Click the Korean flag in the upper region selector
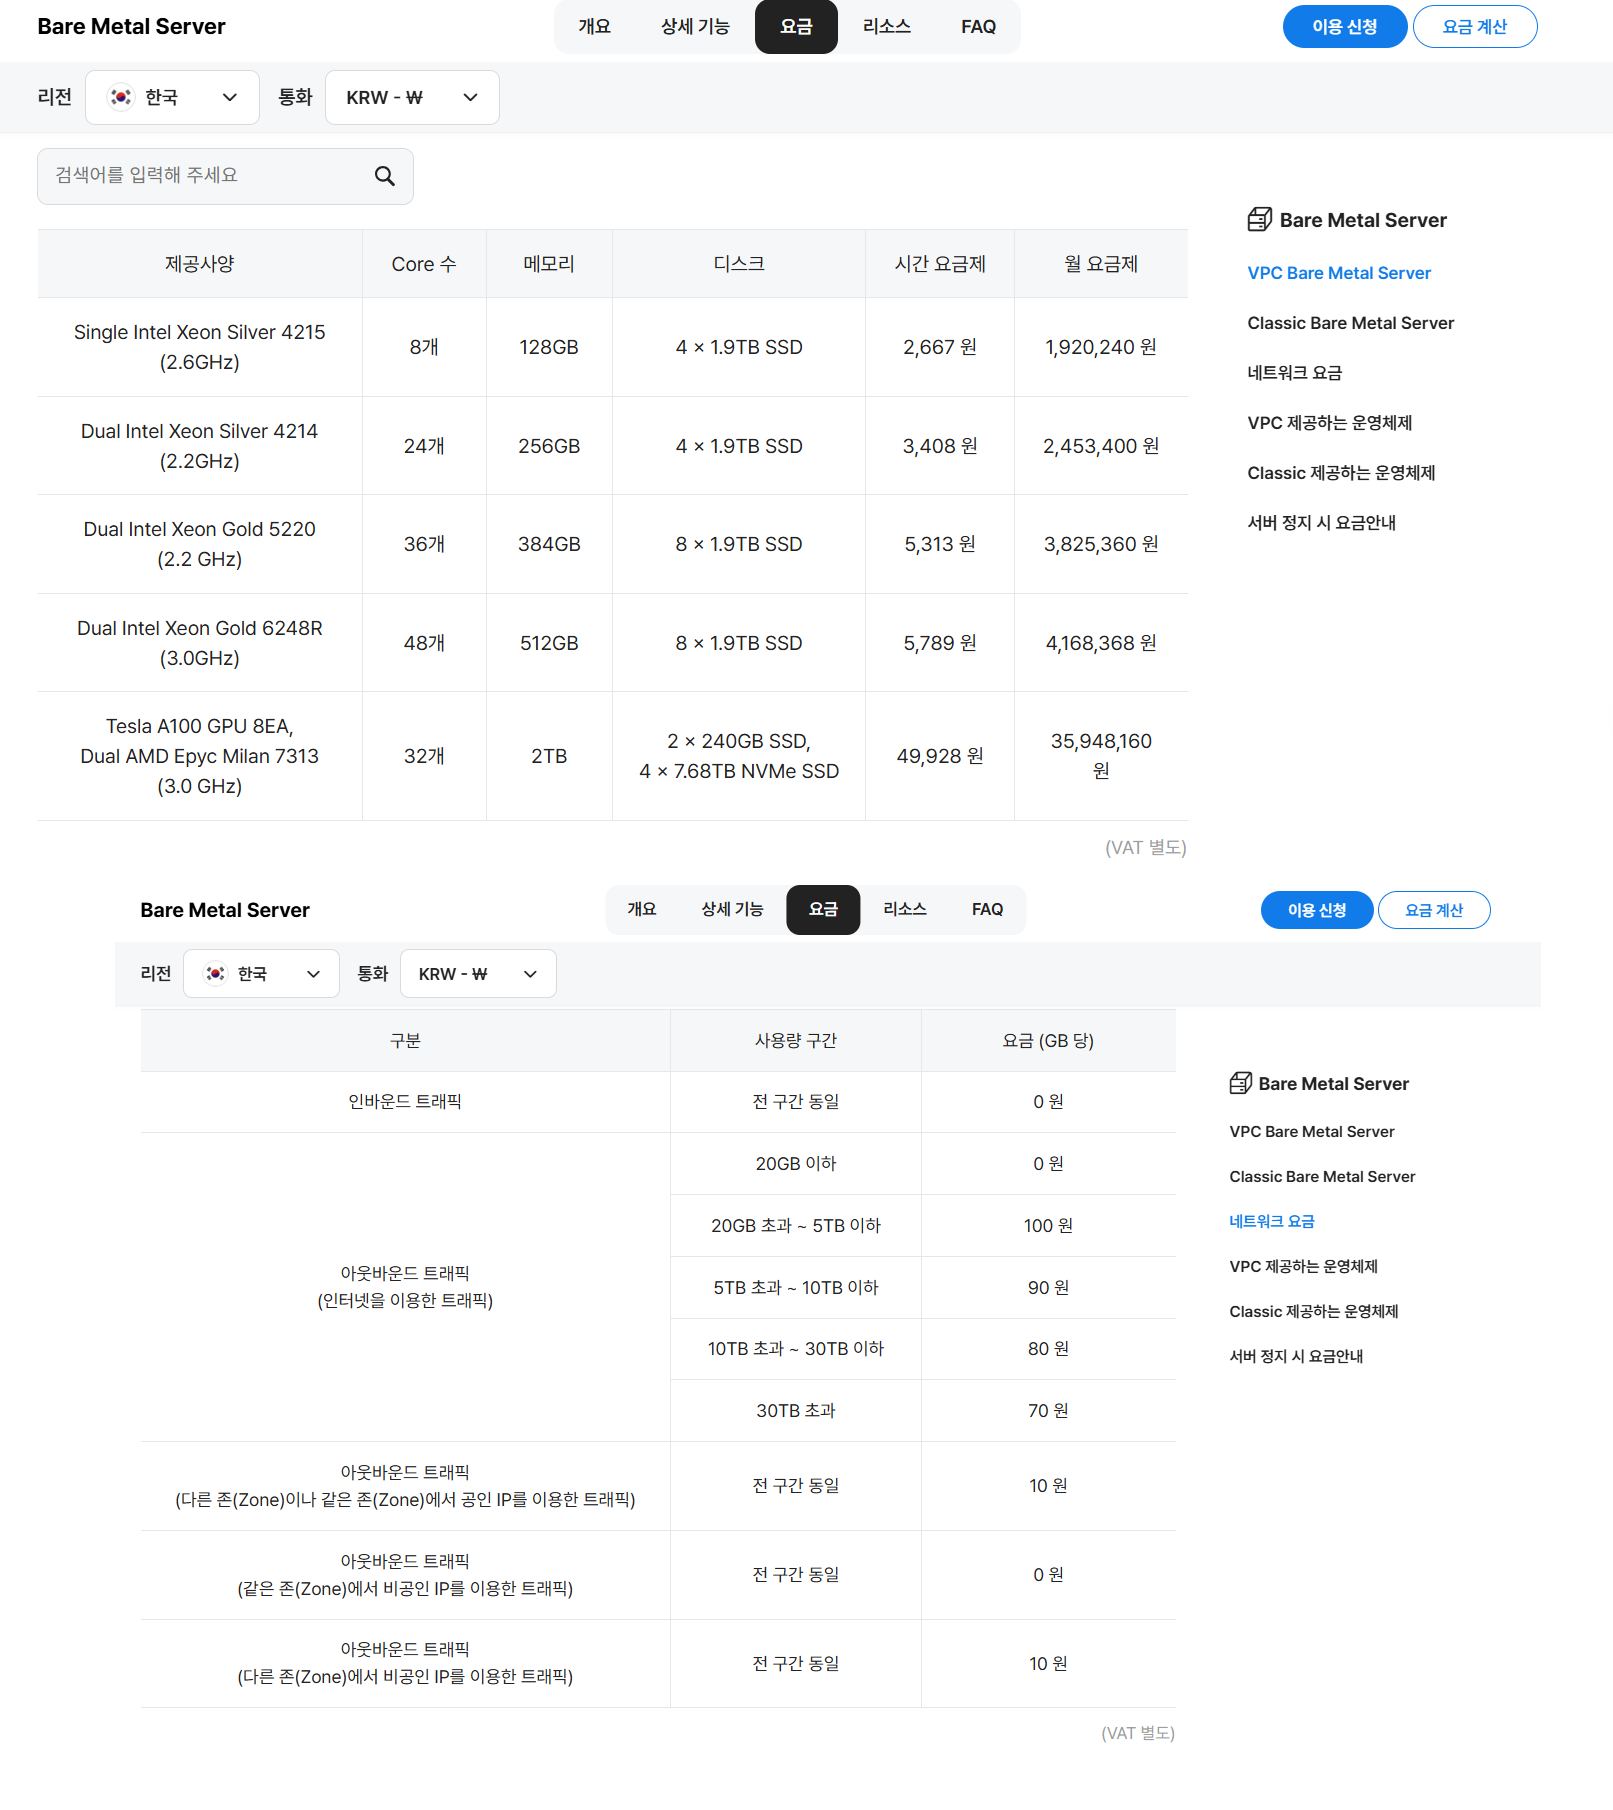Image resolution: width=1613 pixels, height=1810 pixels. [x=121, y=97]
